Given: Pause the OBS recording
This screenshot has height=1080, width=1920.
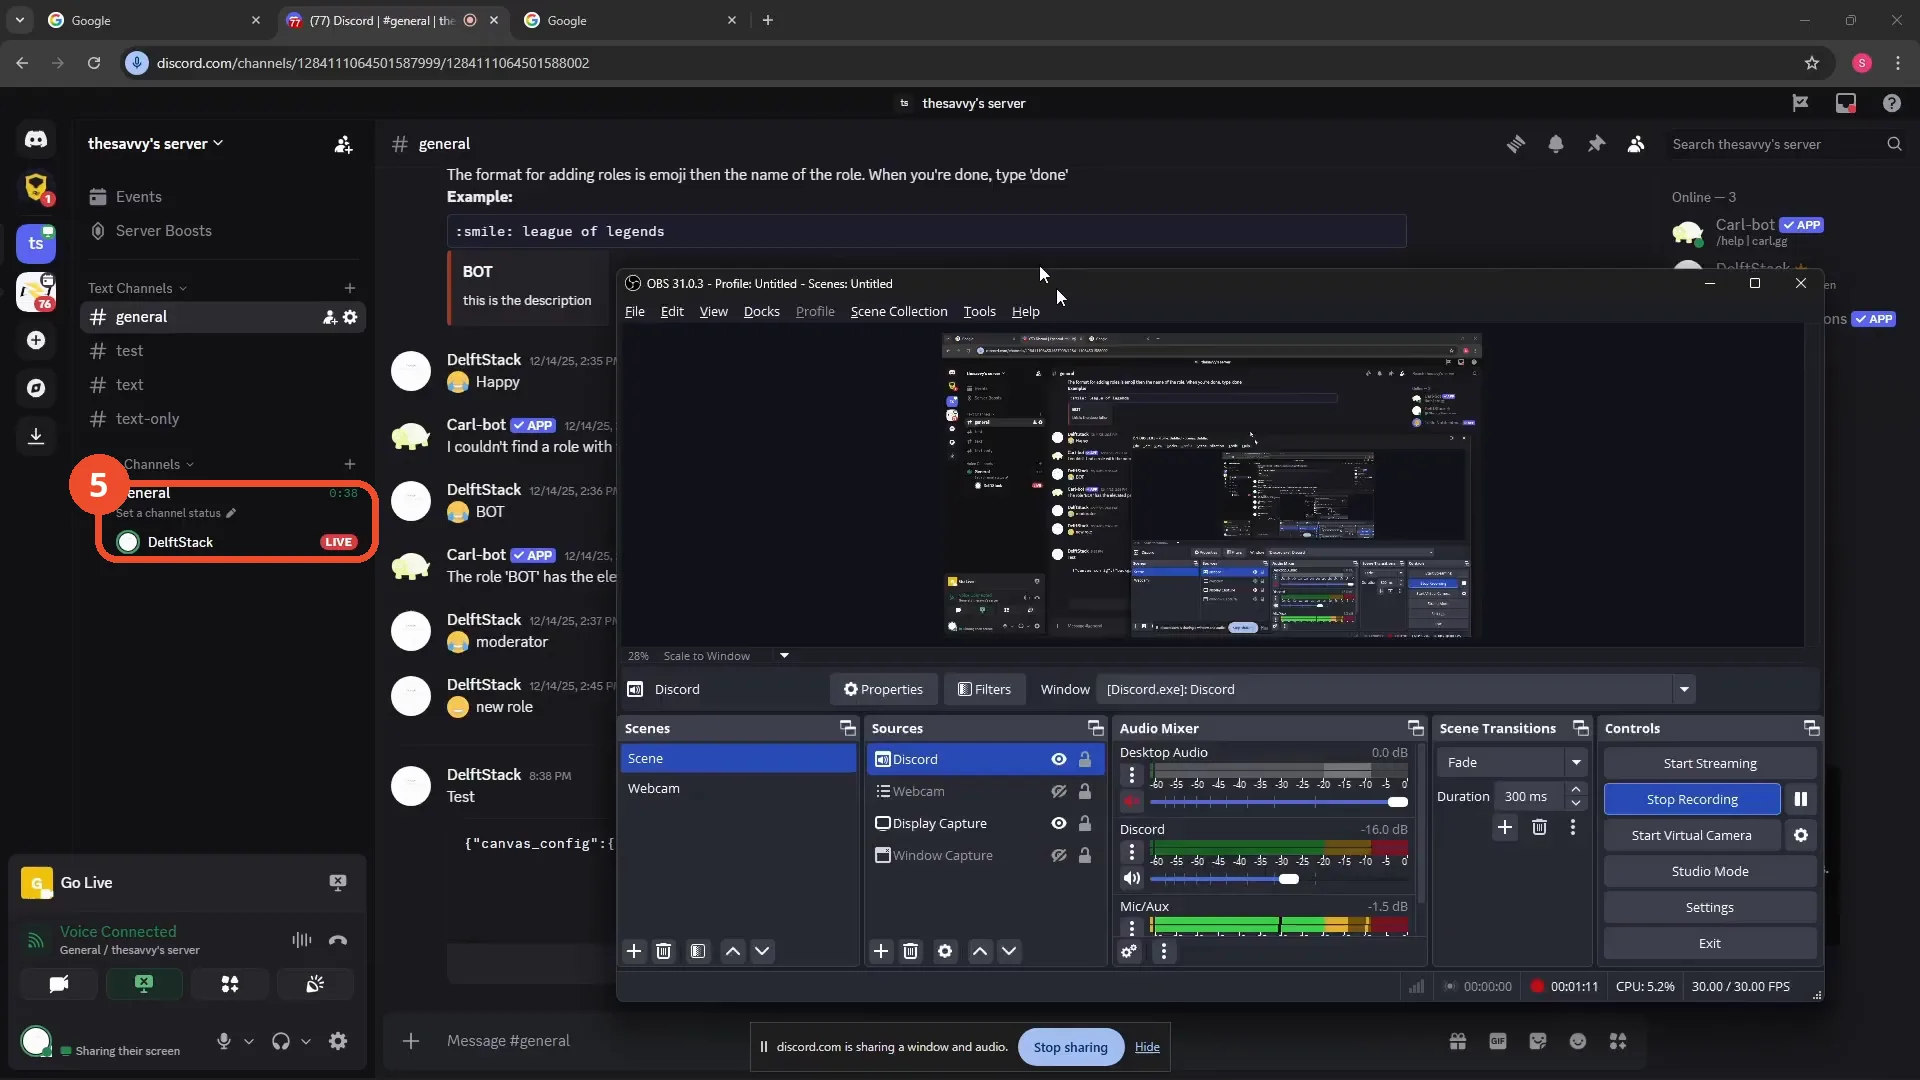Looking at the screenshot, I should click(x=1800, y=799).
